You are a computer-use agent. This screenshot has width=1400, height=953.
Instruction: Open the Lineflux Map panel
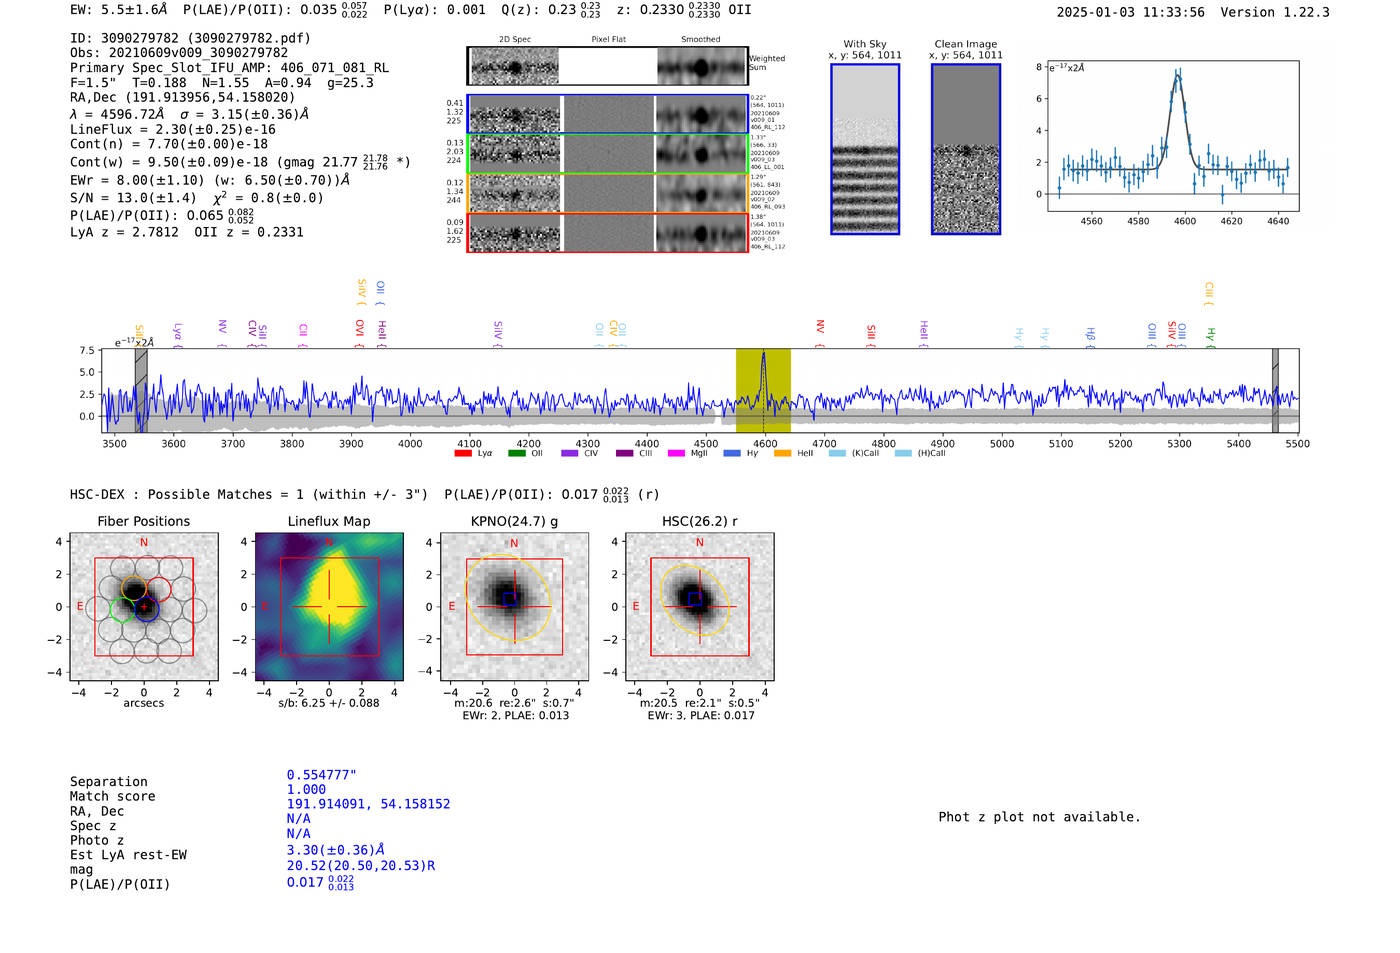coord(329,607)
